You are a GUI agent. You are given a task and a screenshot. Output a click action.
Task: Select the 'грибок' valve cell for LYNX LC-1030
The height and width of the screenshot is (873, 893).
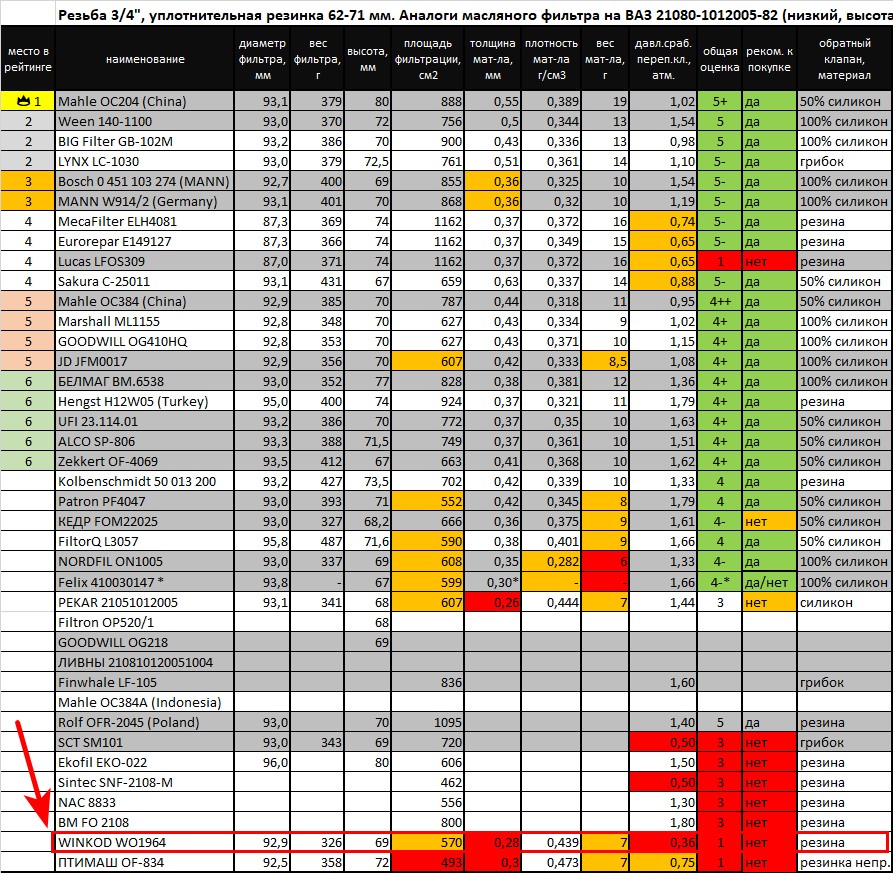[x=844, y=161]
